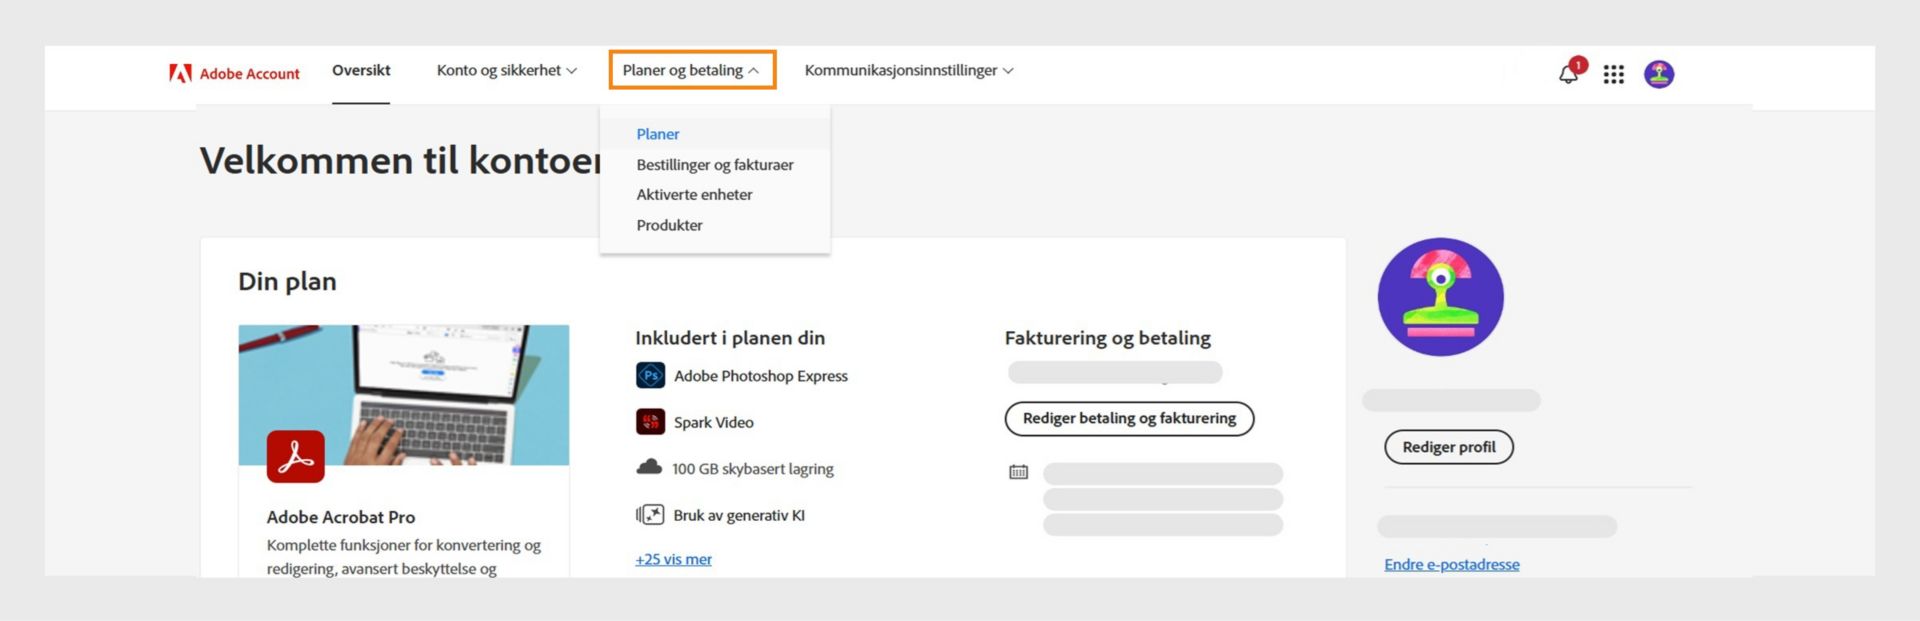
Task: Click 100 GB skybasert lagring text
Action: [x=753, y=469]
